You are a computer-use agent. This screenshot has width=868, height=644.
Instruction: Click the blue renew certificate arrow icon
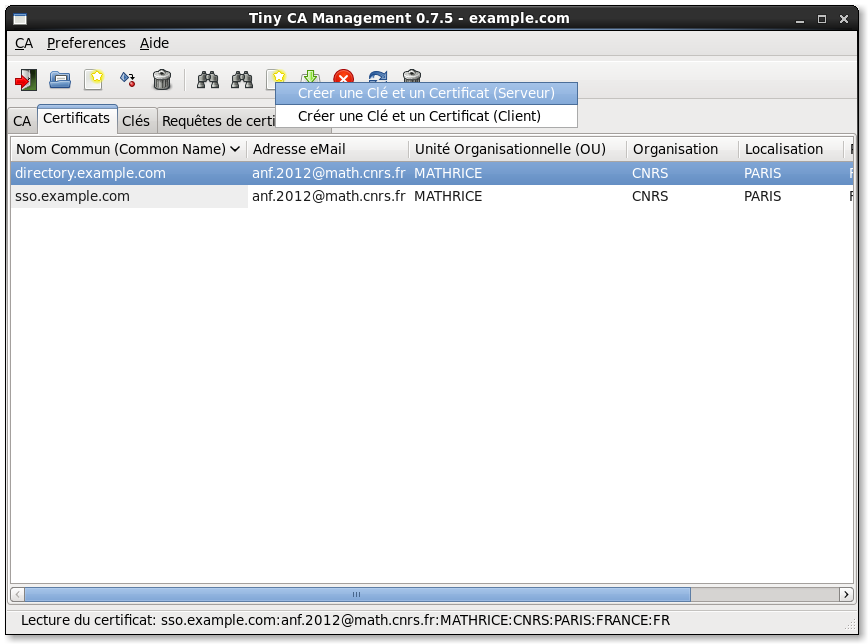pyautogui.click(x=378, y=79)
